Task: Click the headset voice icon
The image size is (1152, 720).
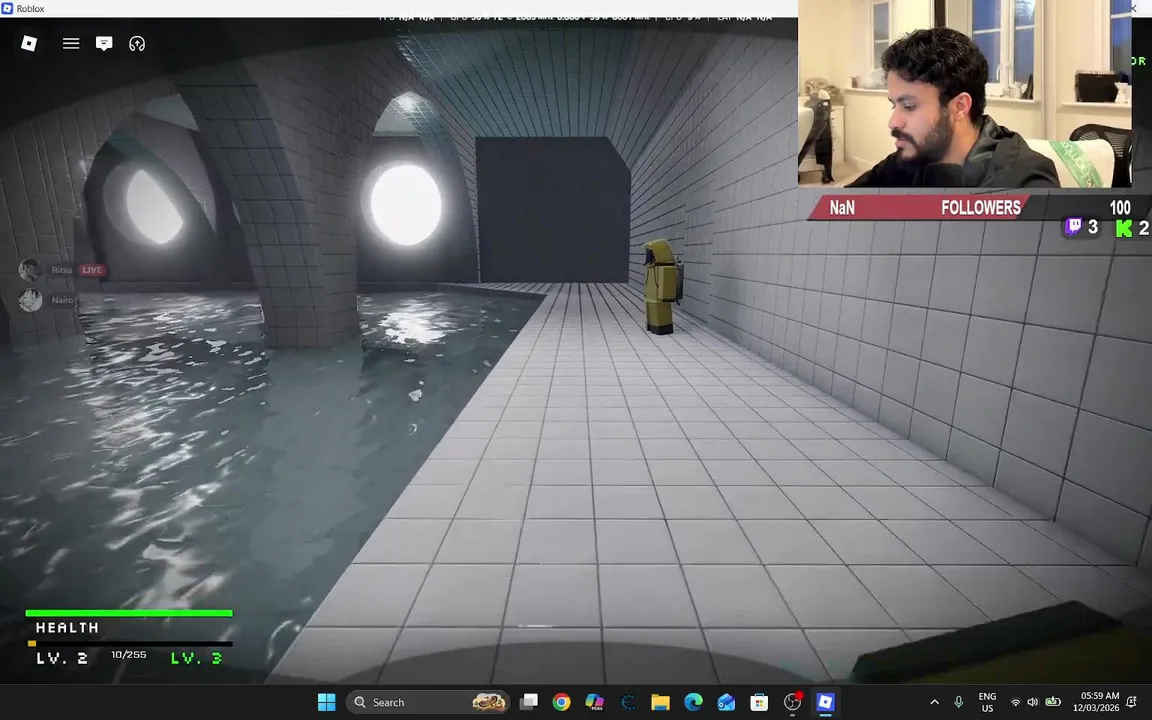Action: tap(137, 43)
